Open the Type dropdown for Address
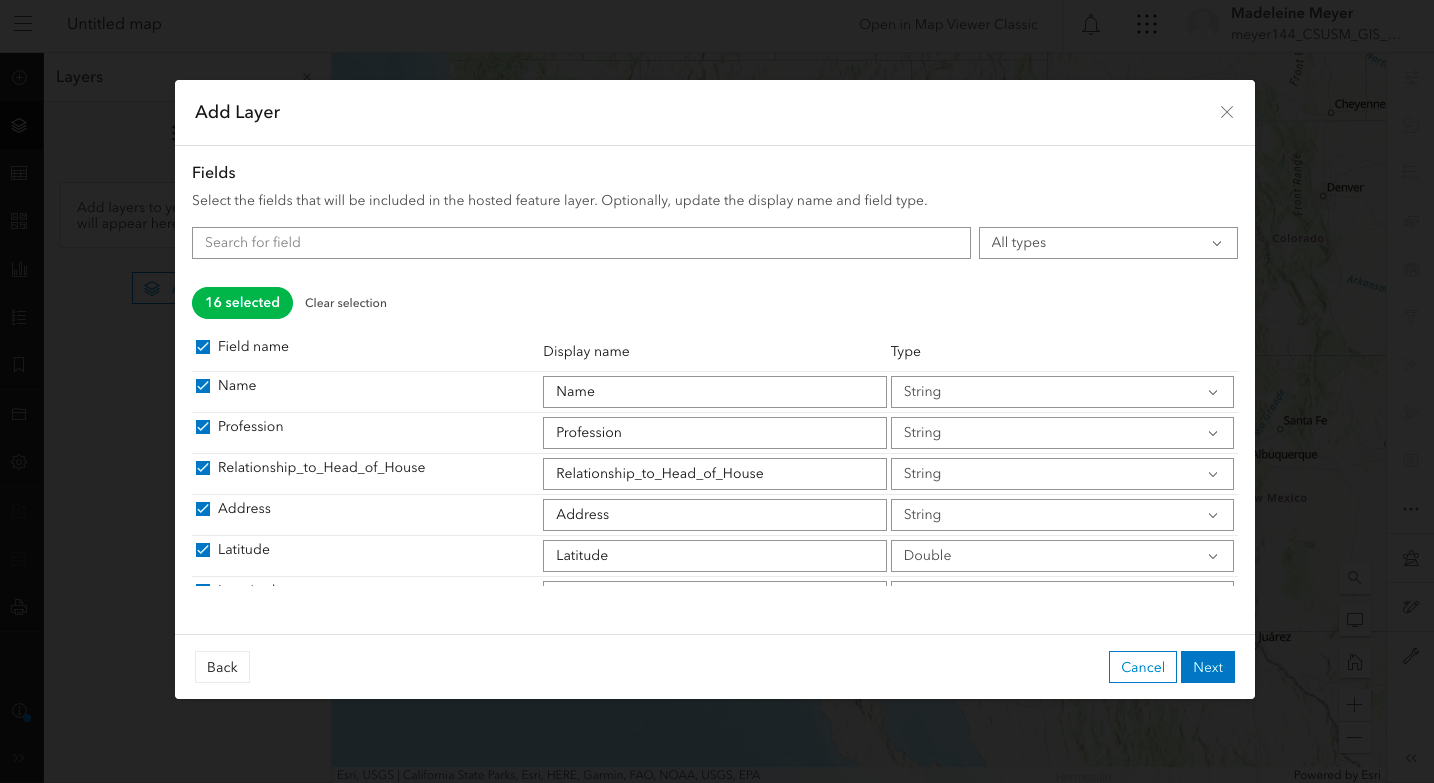The height and width of the screenshot is (783, 1434). [x=1062, y=515]
